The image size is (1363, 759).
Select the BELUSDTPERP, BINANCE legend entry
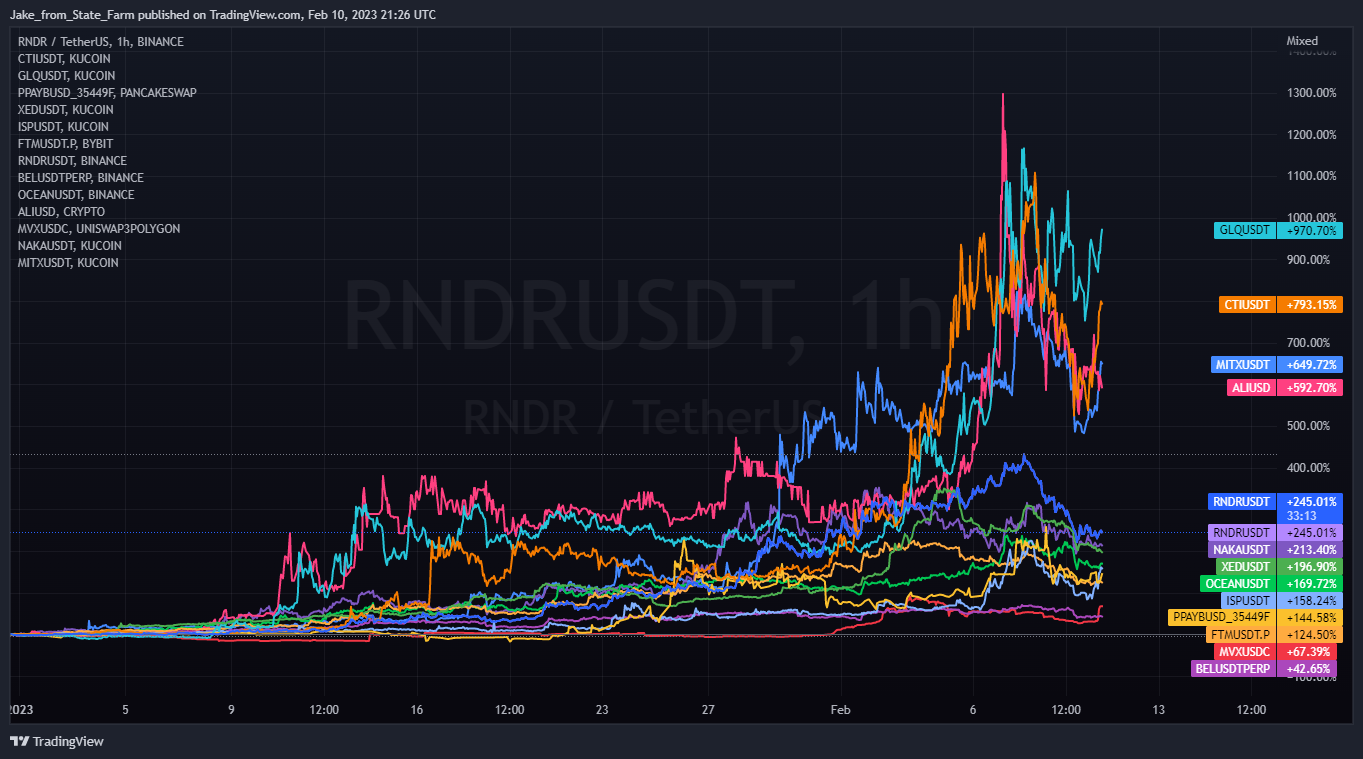click(81, 178)
